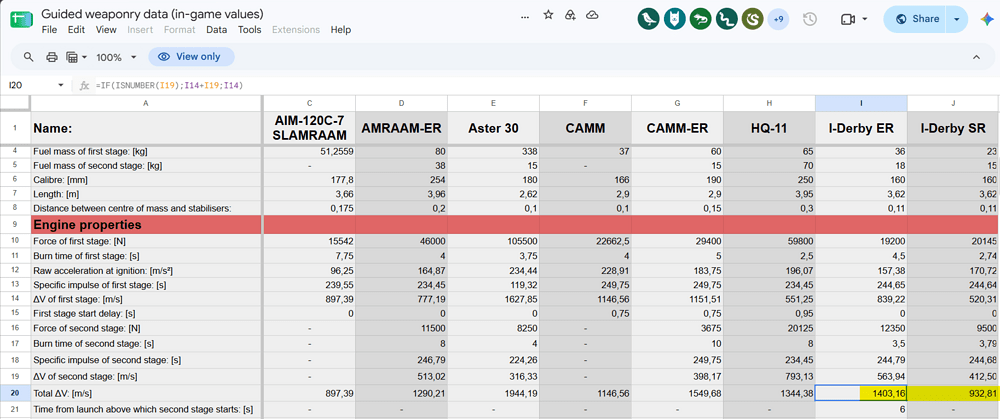
Task: Open the Edit menu
Action: [76, 29]
